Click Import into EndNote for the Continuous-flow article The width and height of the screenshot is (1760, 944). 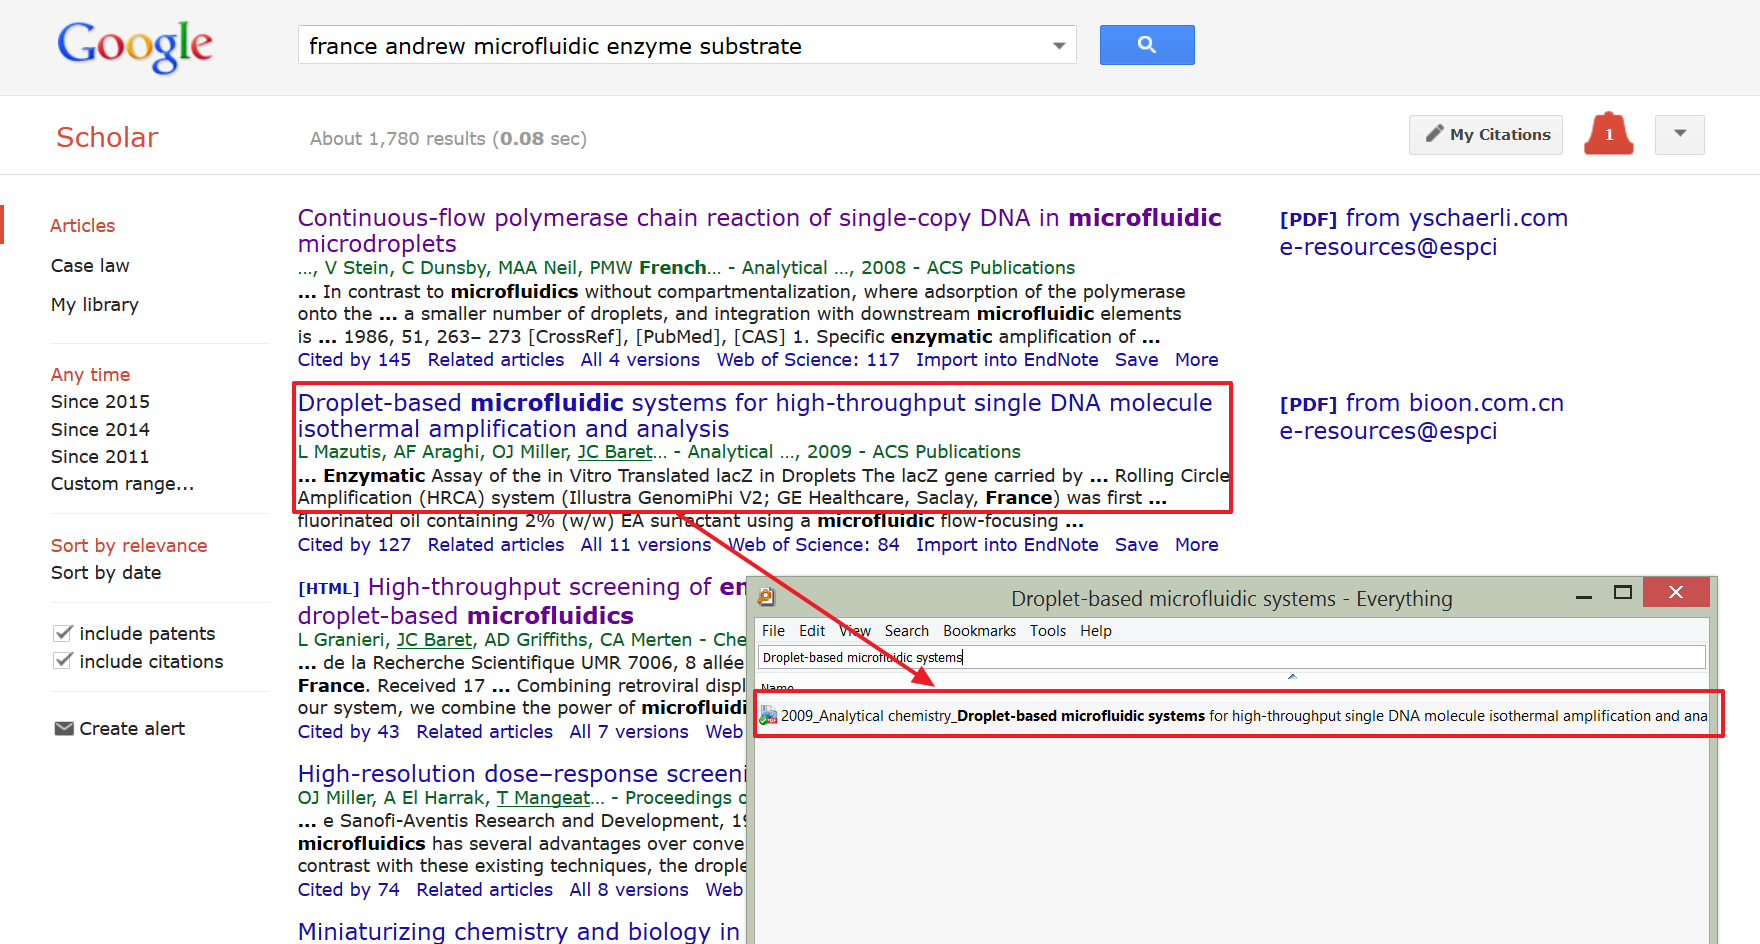point(1007,360)
